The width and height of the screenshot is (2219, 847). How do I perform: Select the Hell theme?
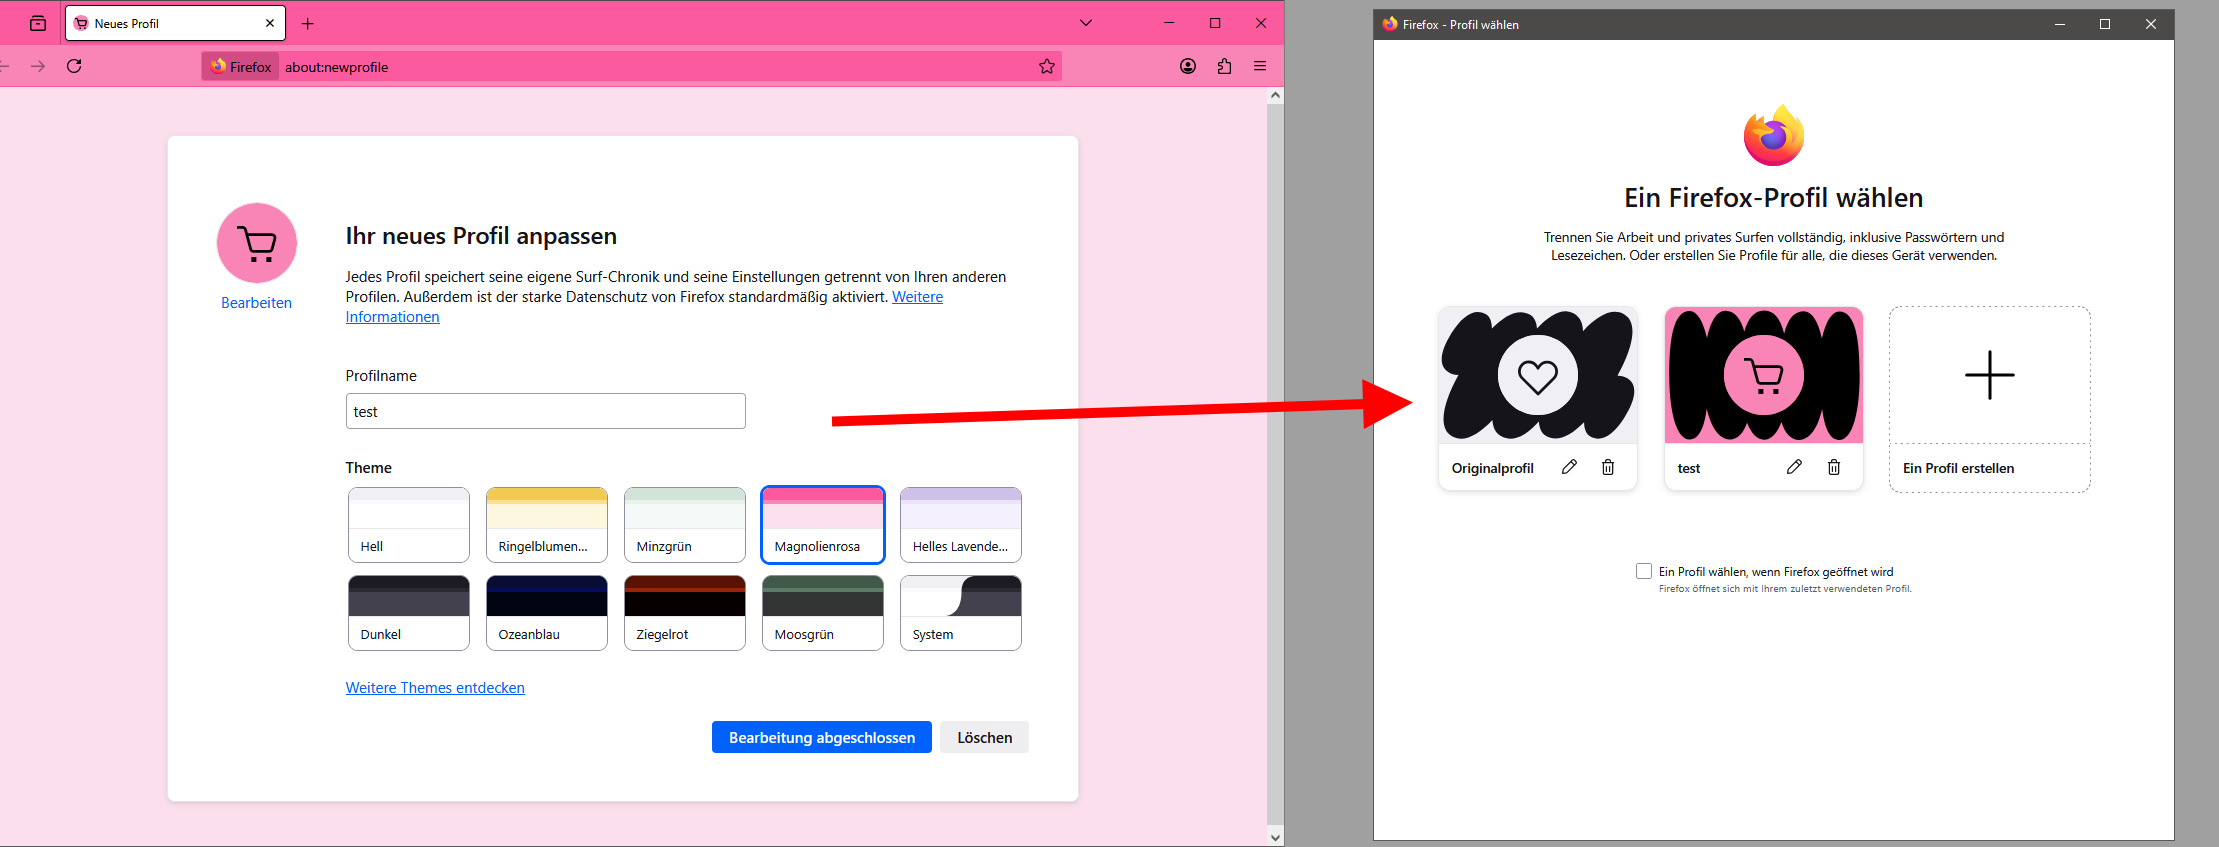pyautogui.click(x=409, y=525)
